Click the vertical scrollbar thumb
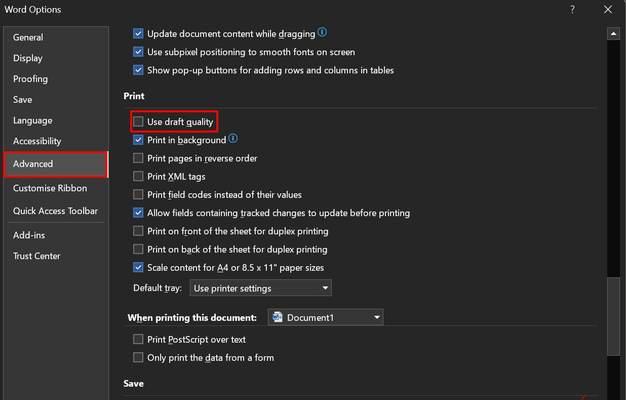This screenshot has width=626, height=400. pyautogui.click(x=613, y=316)
